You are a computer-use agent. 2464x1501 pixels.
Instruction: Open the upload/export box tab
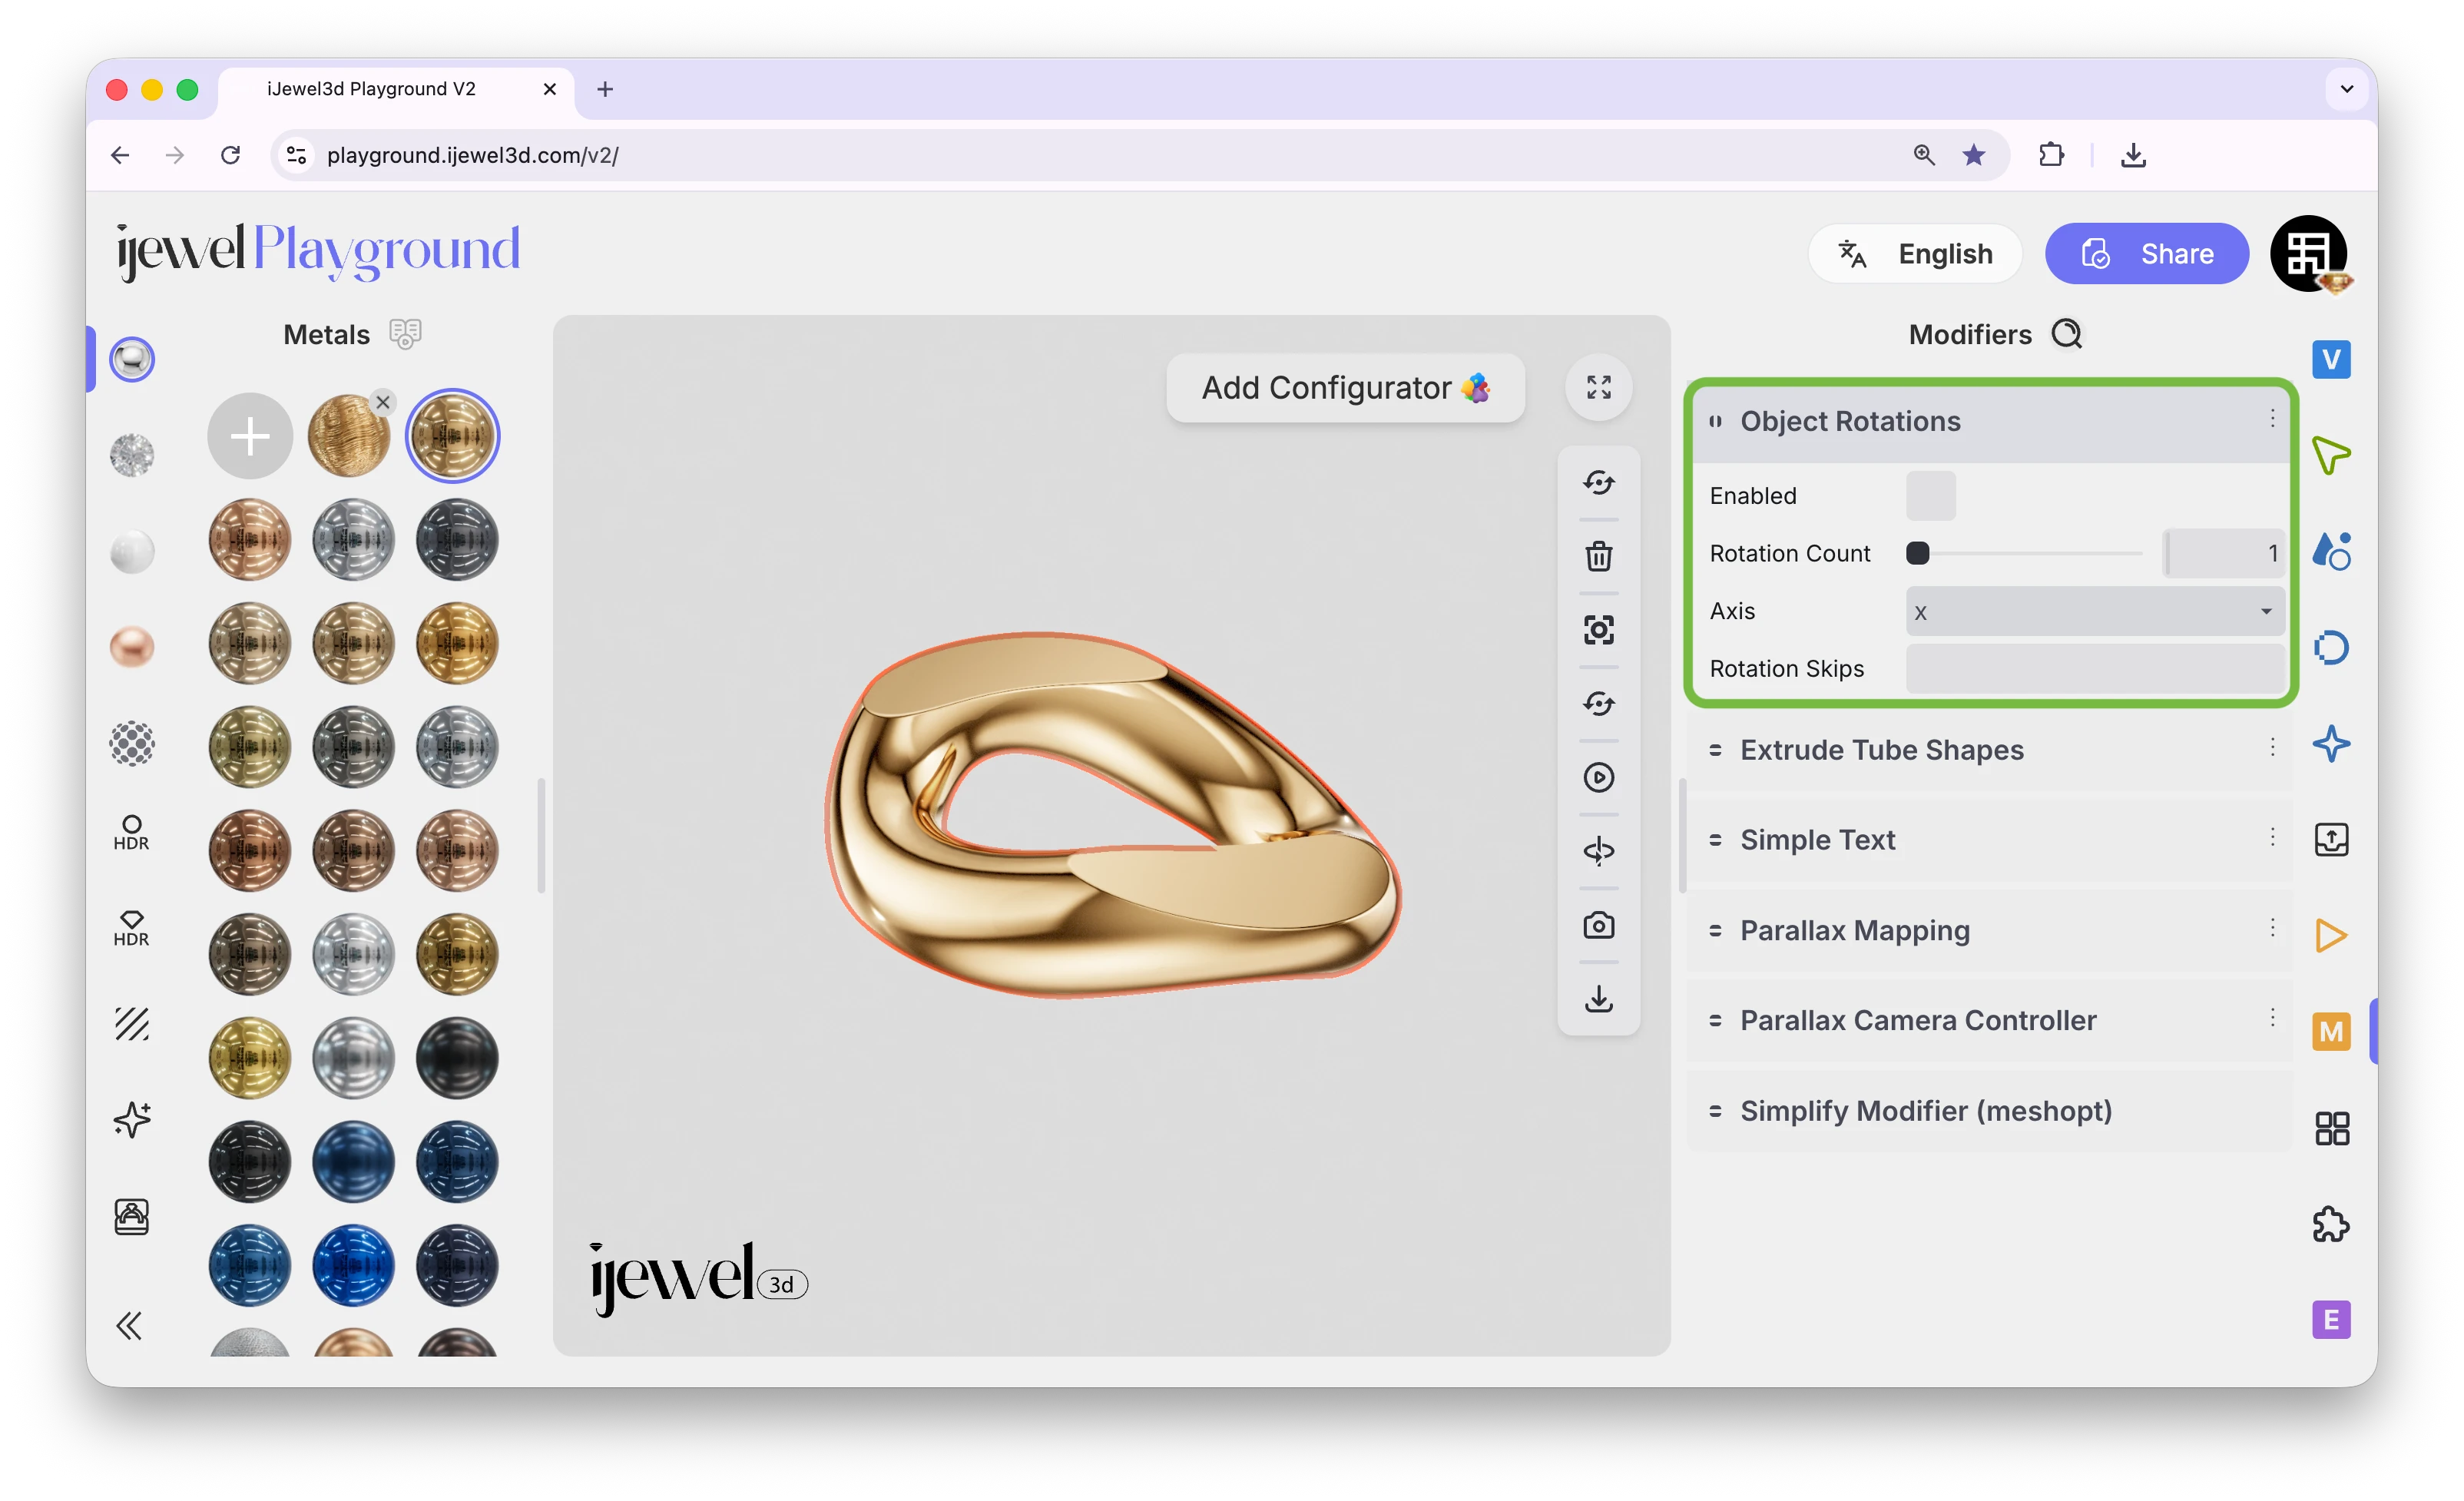pyautogui.click(x=2330, y=839)
